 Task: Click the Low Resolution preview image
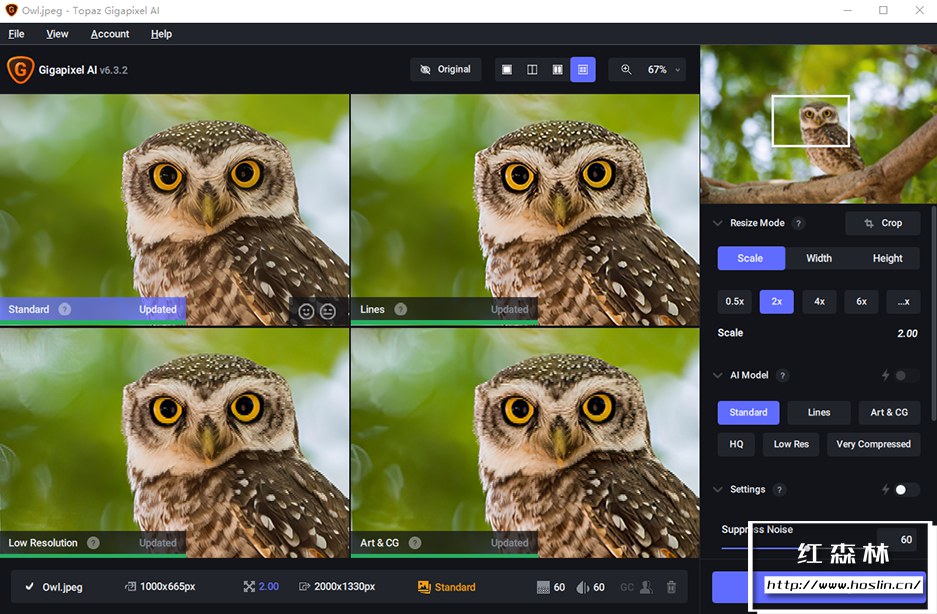(x=174, y=443)
